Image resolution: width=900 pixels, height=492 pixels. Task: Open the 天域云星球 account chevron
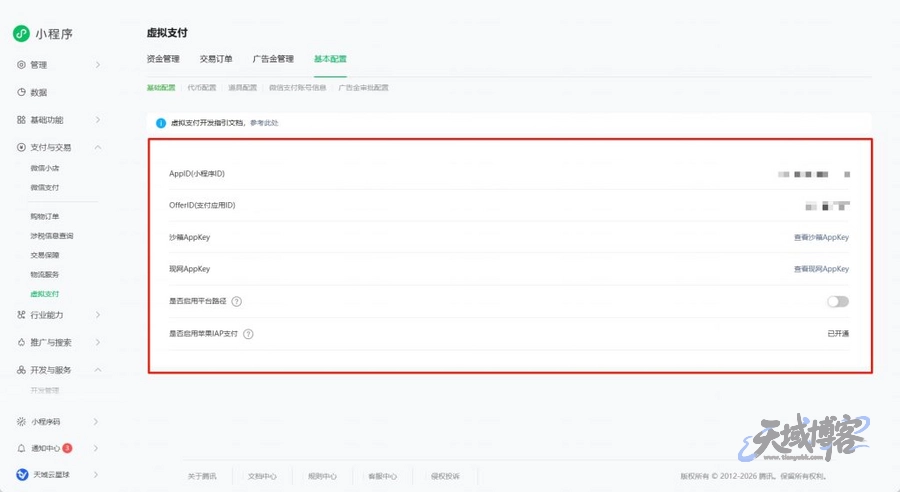coord(96,474)
